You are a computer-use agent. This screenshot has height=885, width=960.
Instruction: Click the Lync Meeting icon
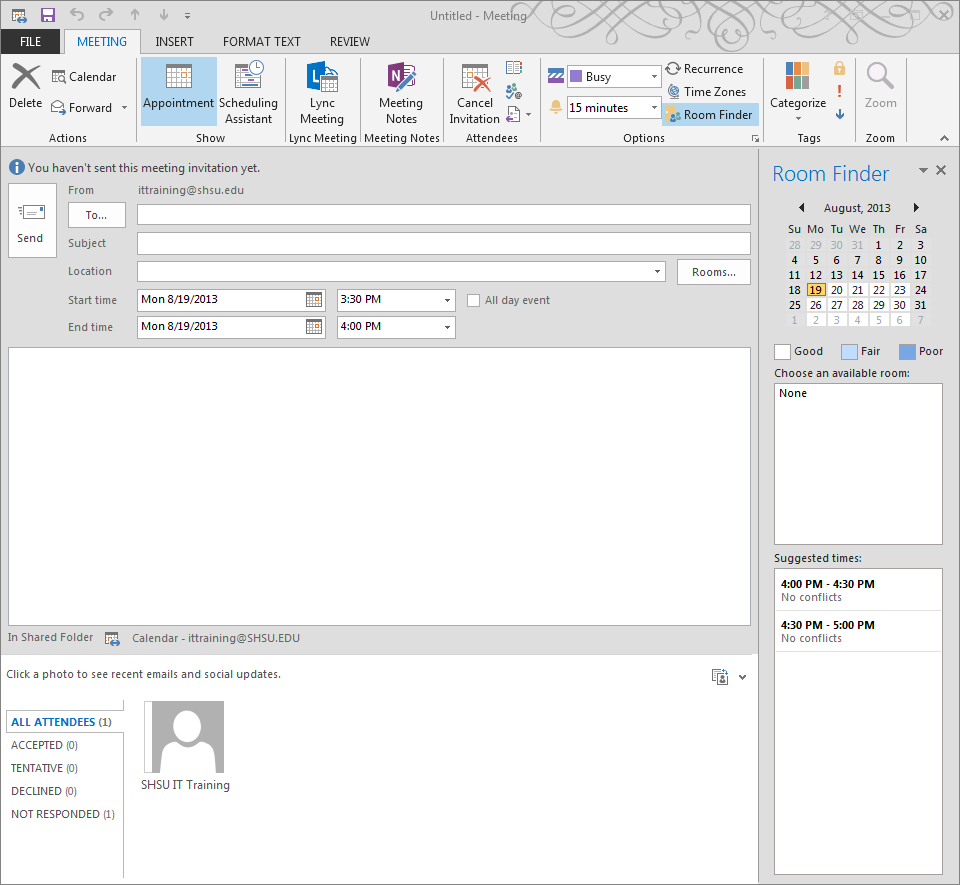322,91
